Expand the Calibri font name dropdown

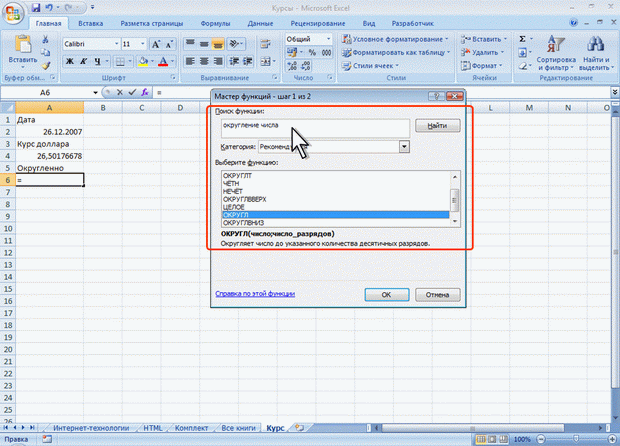pos(115,44)
